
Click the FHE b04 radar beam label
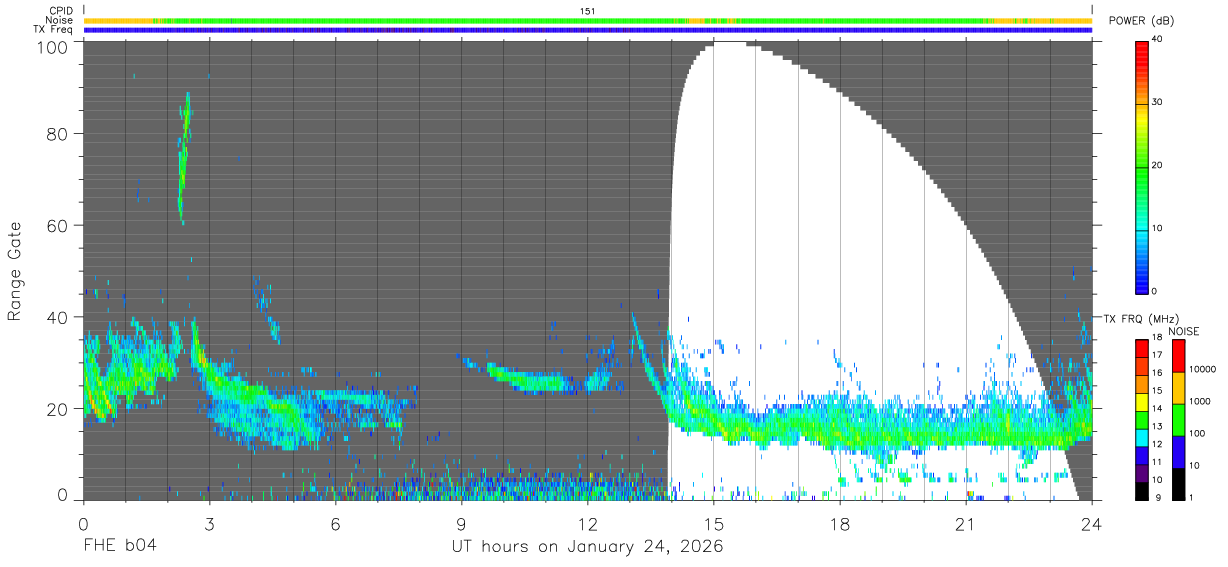(119, 547)
